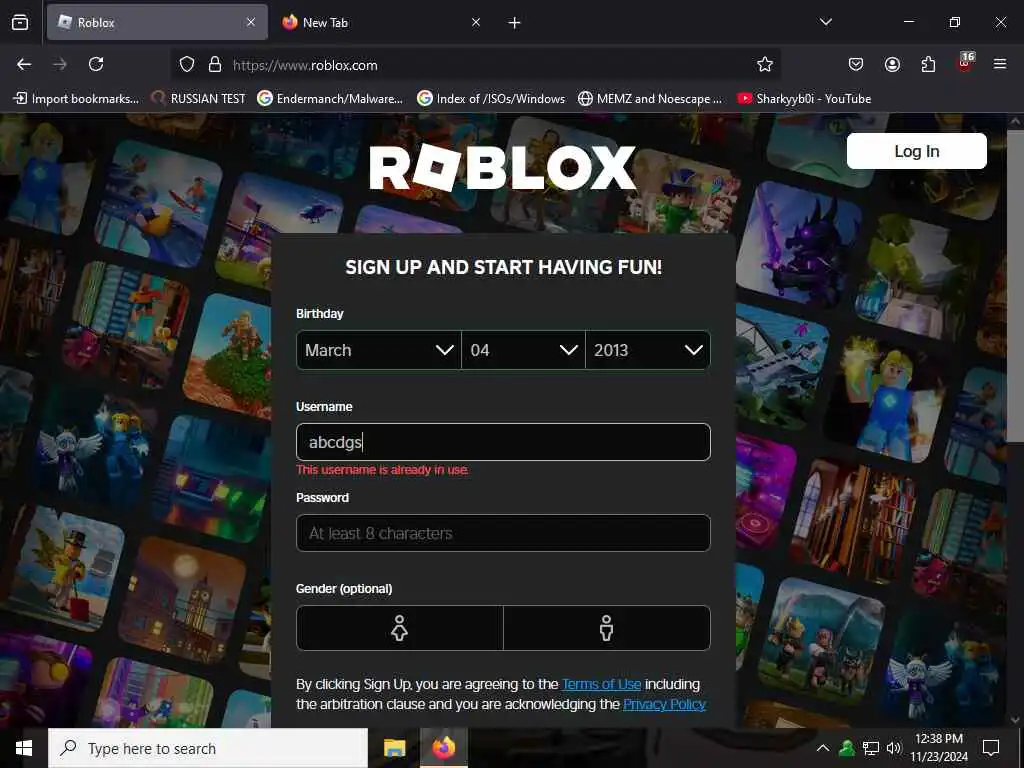
Task: Click the Log In button
Action: tap(917, 152)
